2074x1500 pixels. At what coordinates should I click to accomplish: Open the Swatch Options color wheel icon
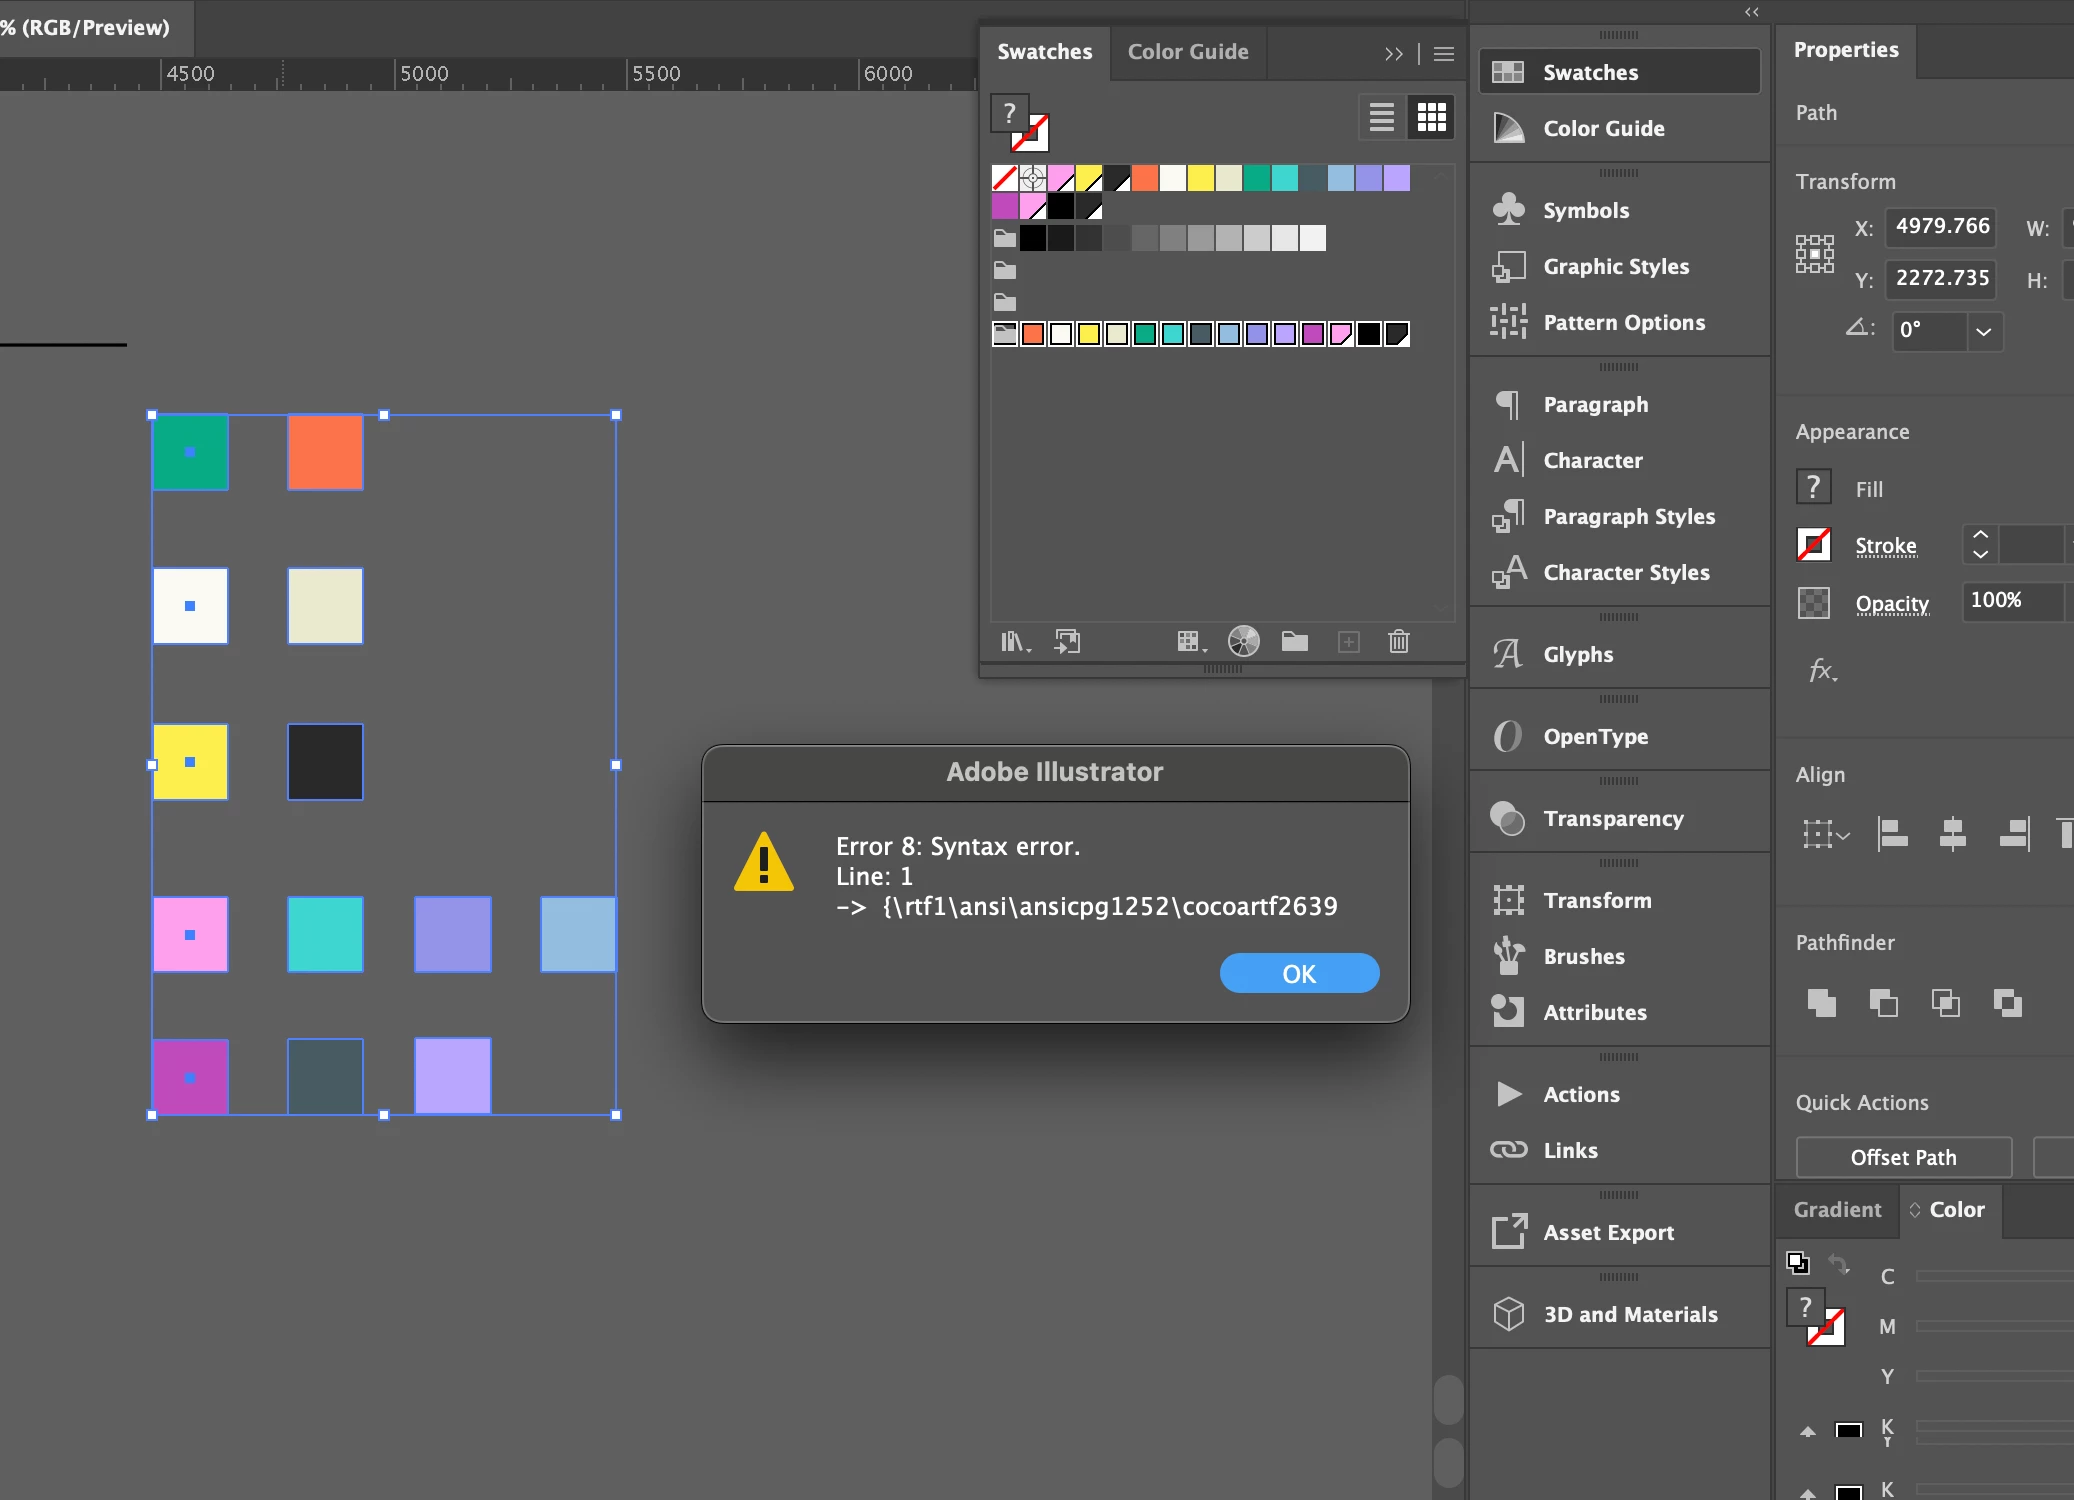pos(1243,642)
